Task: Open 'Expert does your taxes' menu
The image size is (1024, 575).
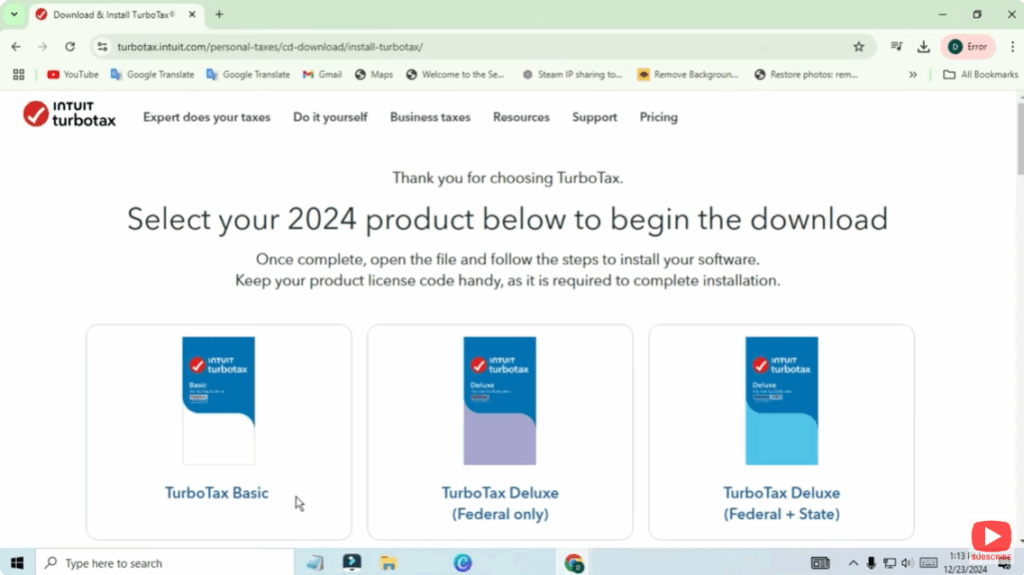Action: tap(206, 117)
